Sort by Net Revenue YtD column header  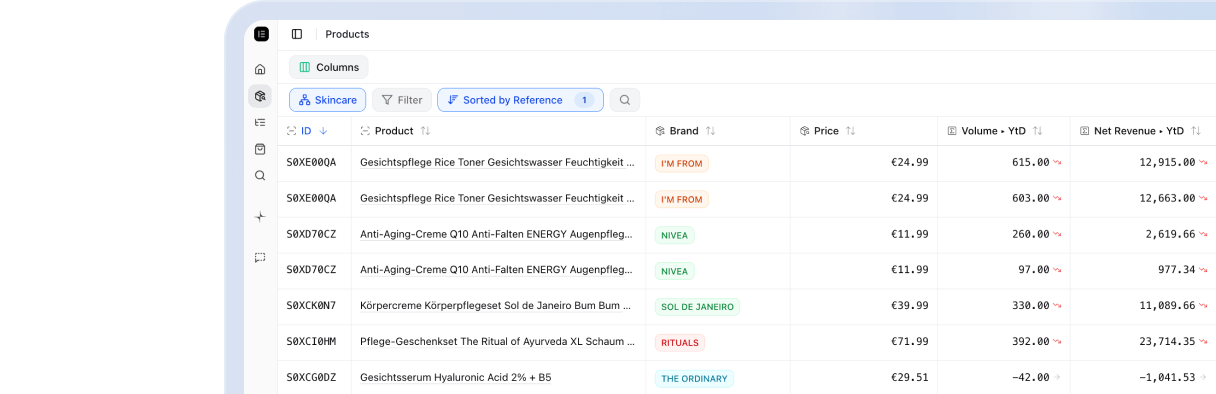coord(1140,131)
